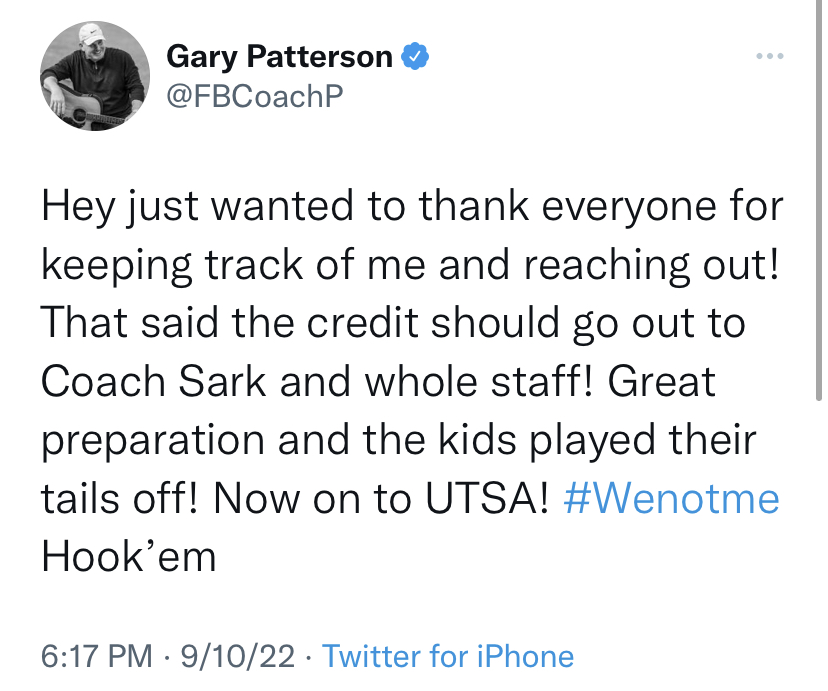Click the blue verified checkmark badge

click(415, 56)
